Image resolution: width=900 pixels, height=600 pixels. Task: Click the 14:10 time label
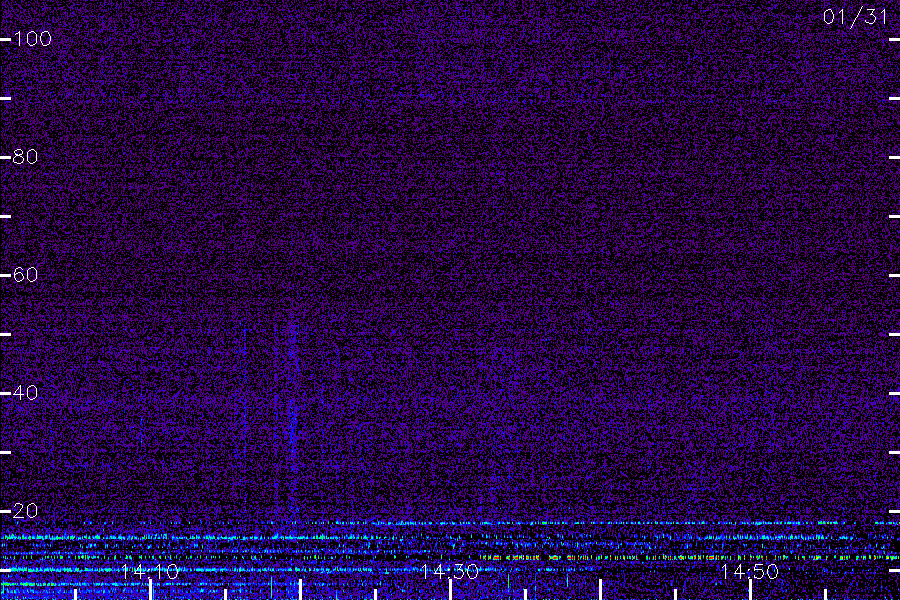[x=150, y=571]
